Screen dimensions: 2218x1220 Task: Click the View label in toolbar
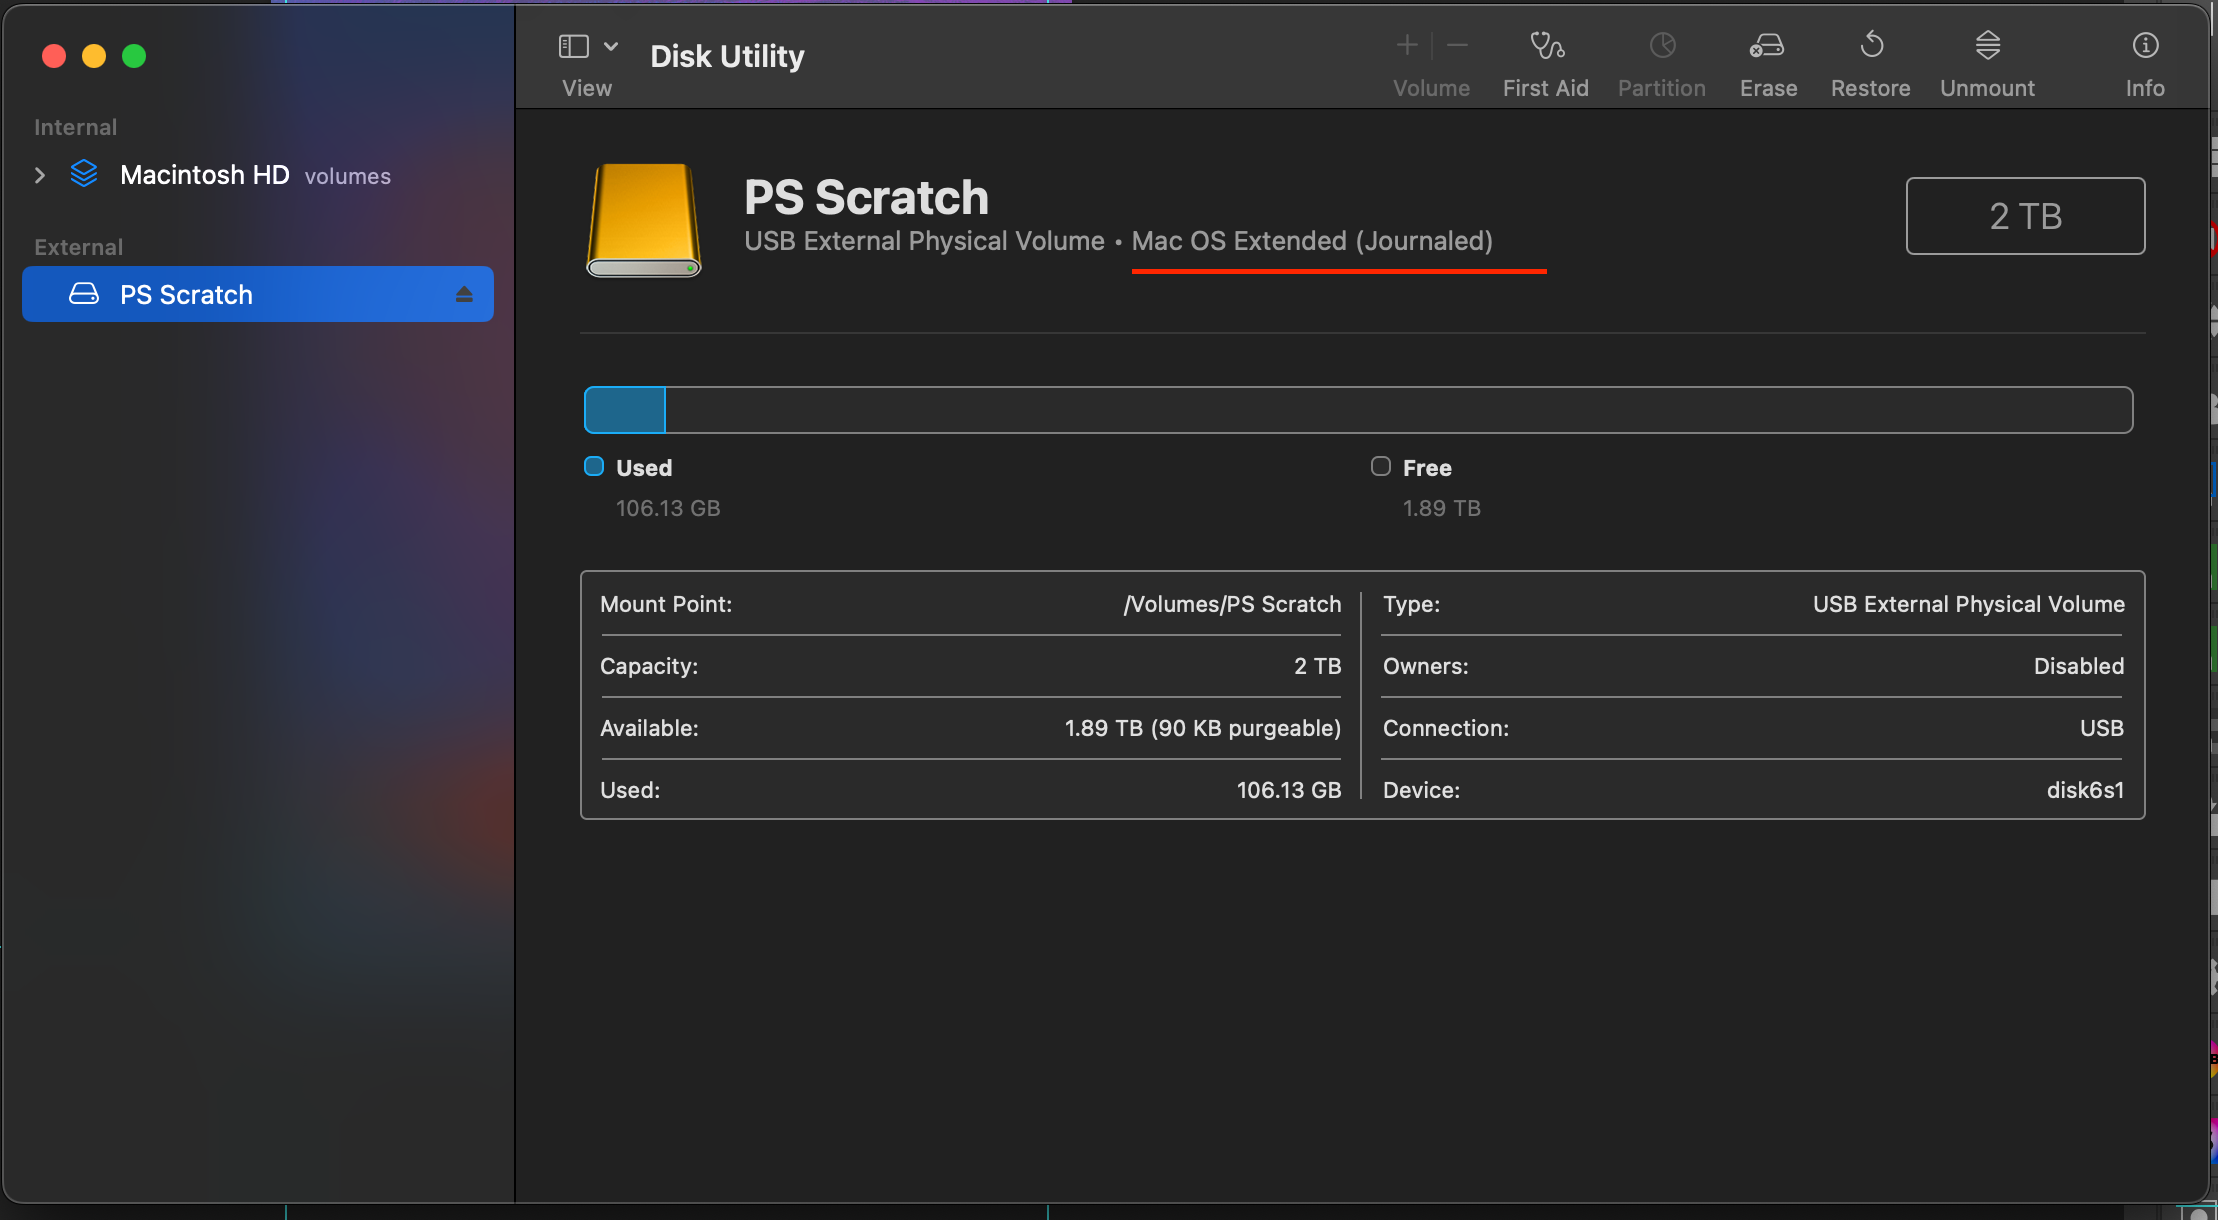[x=587, y=88]
